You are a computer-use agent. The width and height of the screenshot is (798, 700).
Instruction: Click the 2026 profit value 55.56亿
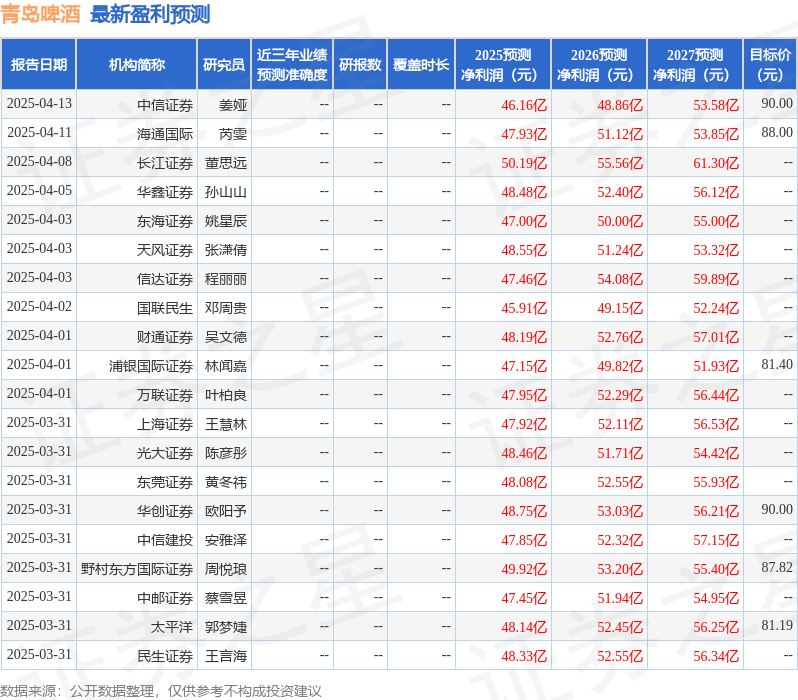620,163
